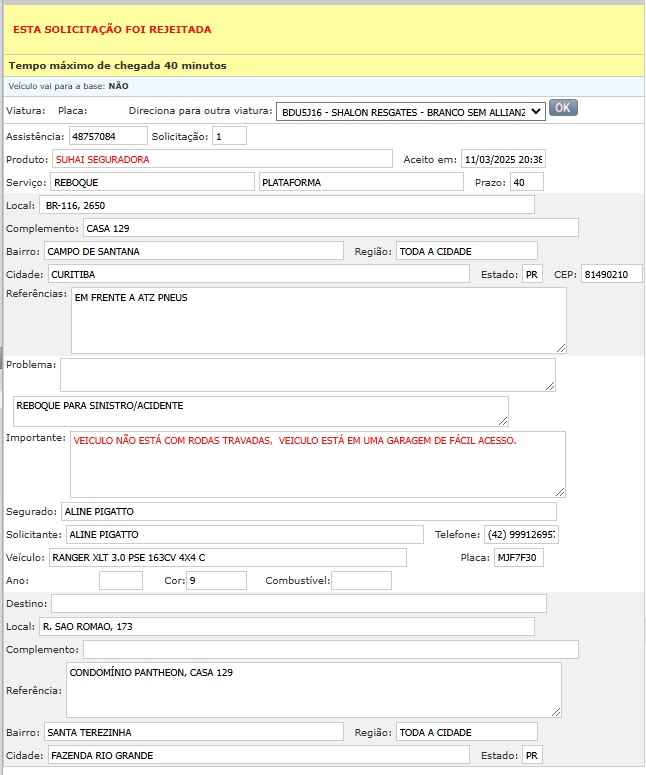Screen dimensions: 646x775
Task: Click the Importante notes text area
Action: (318, 464)
